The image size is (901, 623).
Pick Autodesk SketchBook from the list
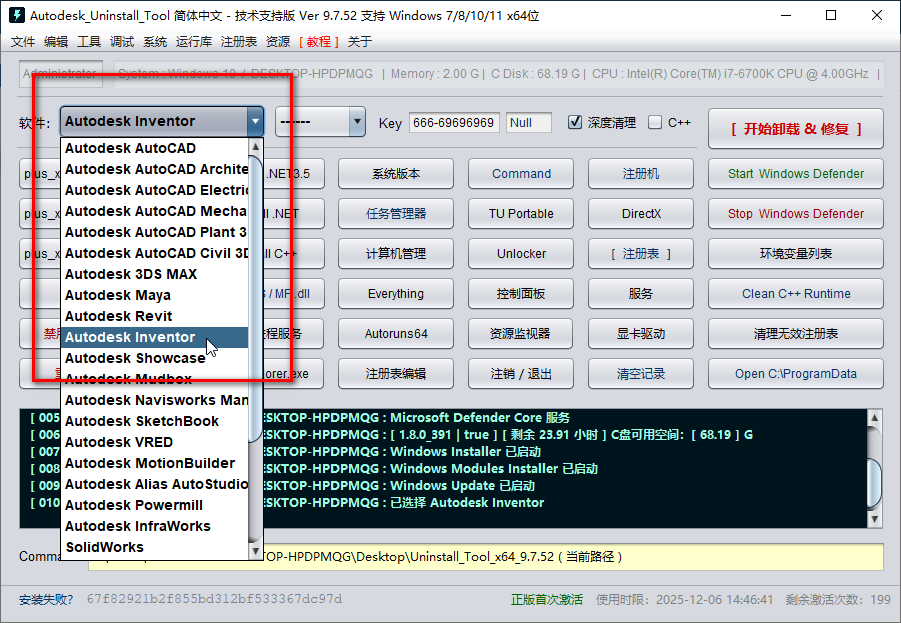(x=155, y=421)
